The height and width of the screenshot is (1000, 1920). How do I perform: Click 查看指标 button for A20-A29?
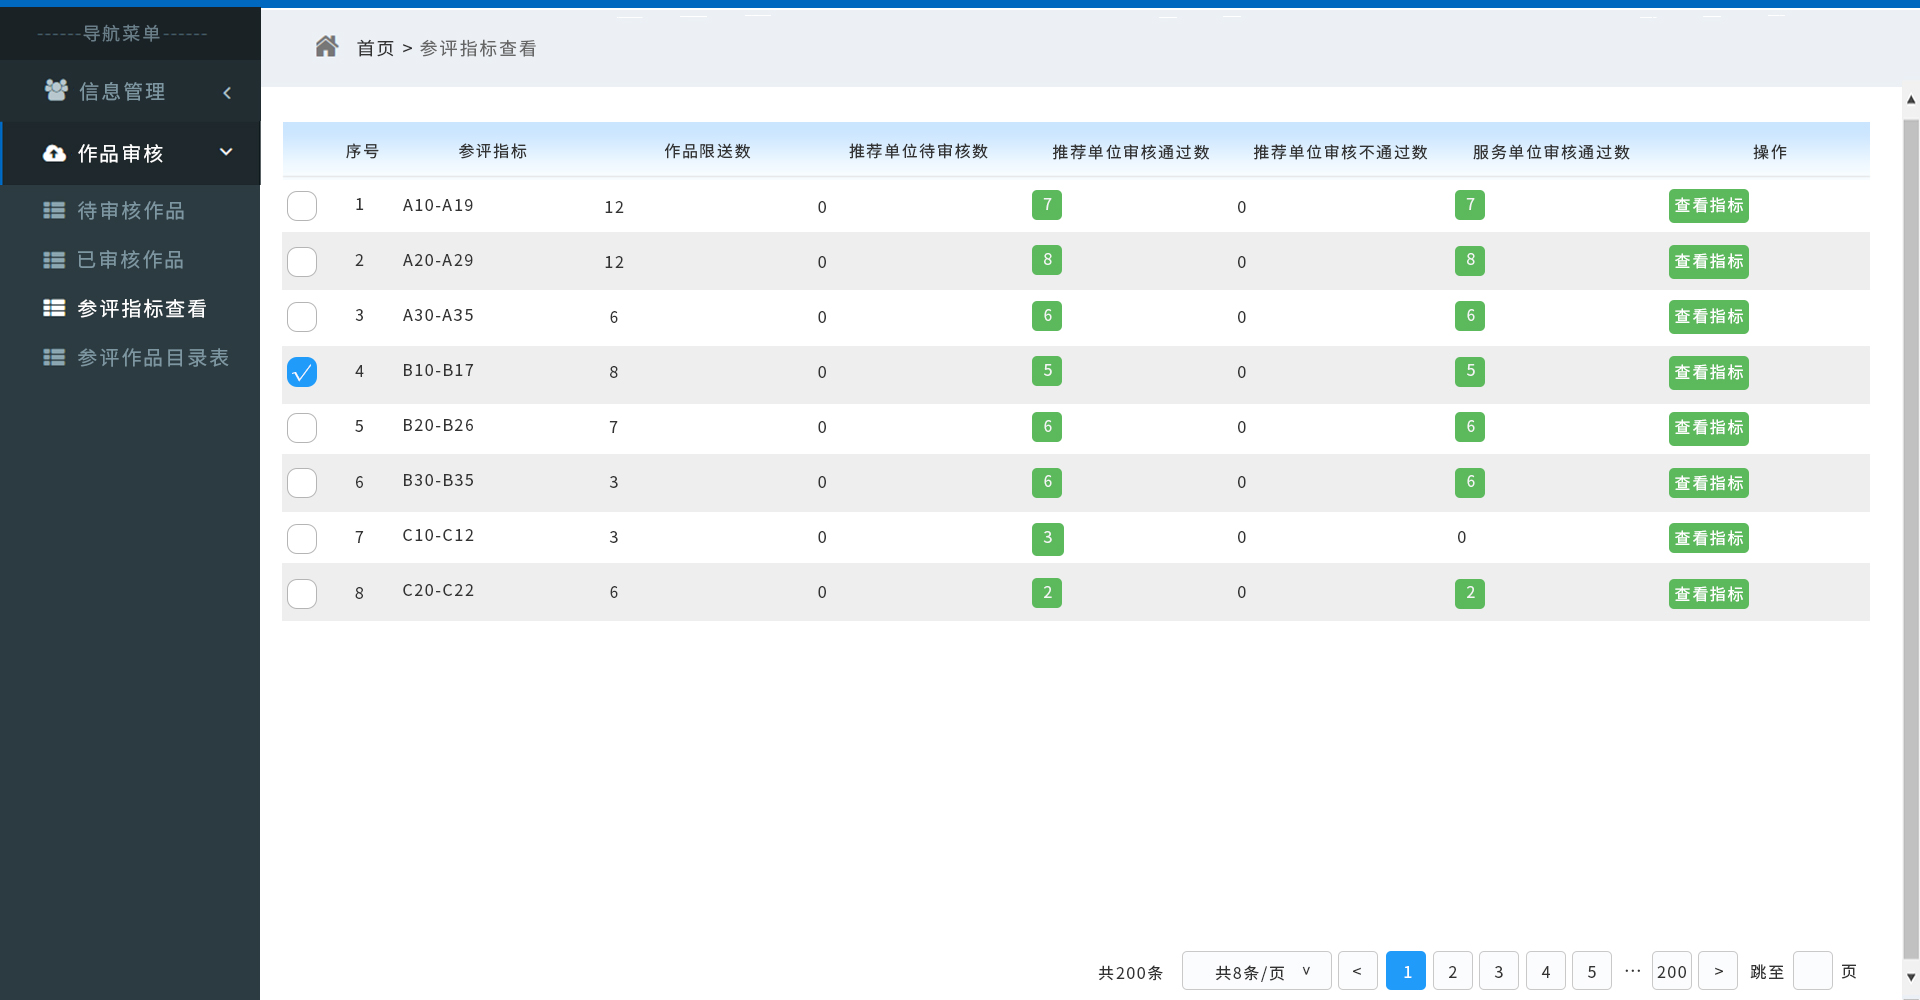[1708, 262]
